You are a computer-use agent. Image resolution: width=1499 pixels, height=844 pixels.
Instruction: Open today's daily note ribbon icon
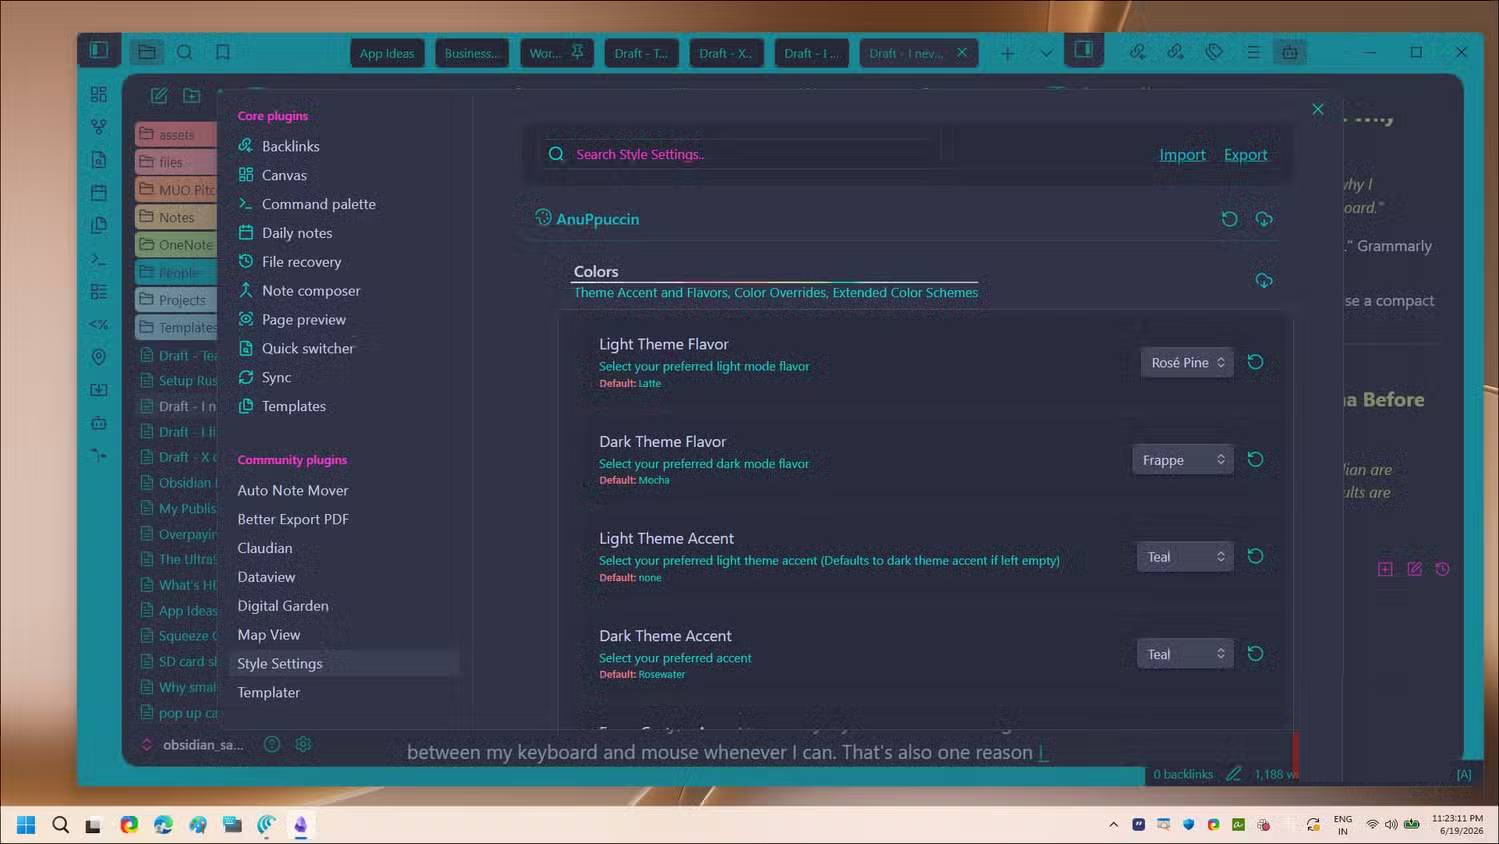pyautogui.click(x=98, y=192)
